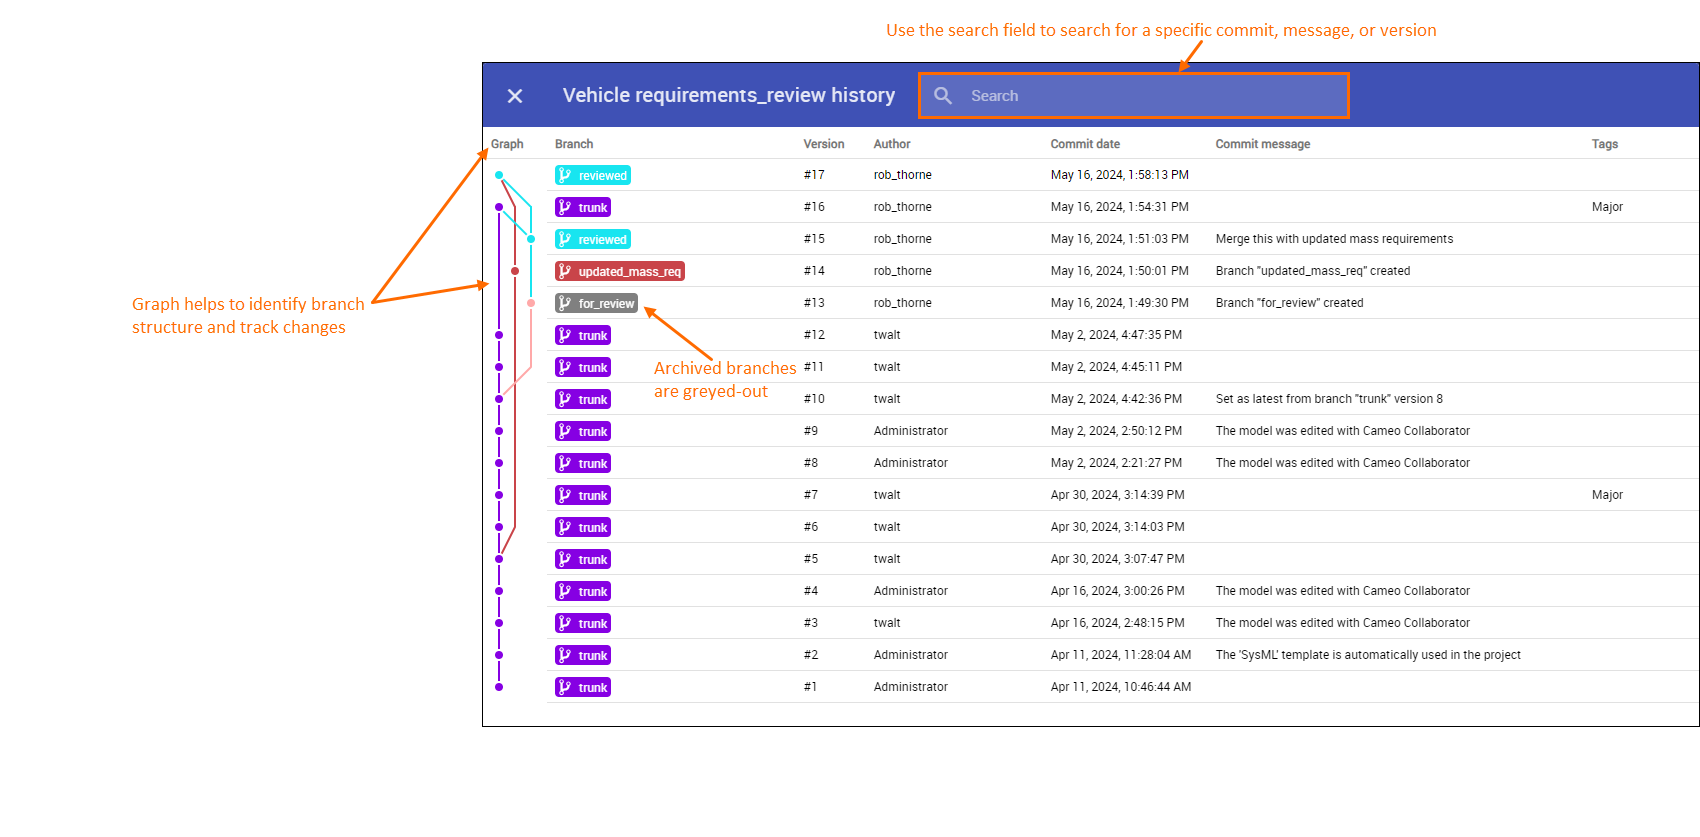Click the trunk branch tag for version #12

(x=583, y=335)
